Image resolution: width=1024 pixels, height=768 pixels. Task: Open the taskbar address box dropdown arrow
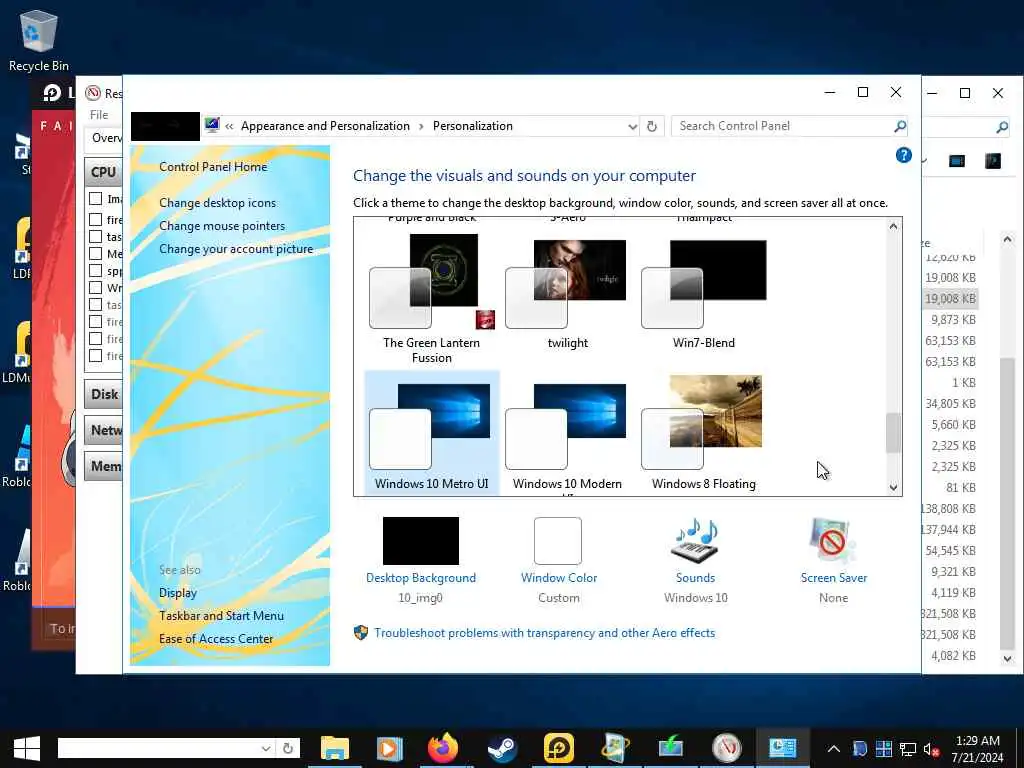pos(266,748)
